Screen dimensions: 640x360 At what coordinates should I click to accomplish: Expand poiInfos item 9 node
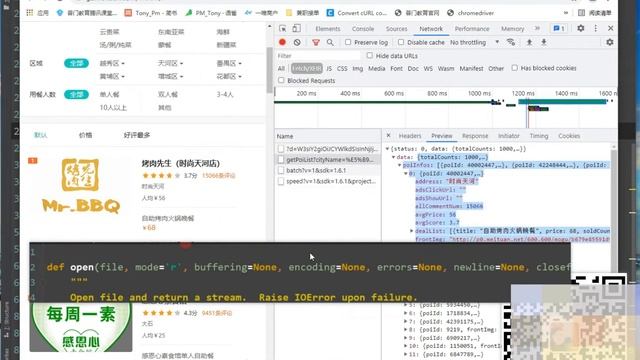click(x=405, y=338)
